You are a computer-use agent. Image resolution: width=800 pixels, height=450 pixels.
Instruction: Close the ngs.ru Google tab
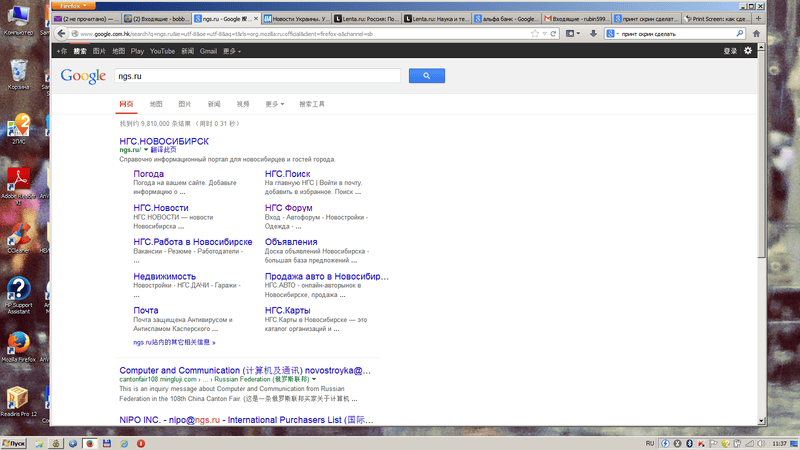pos(256,18)
